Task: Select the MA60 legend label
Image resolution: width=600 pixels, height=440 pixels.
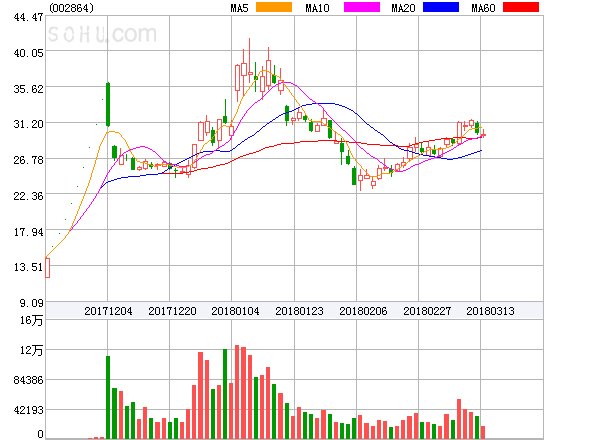Action: 483,8
